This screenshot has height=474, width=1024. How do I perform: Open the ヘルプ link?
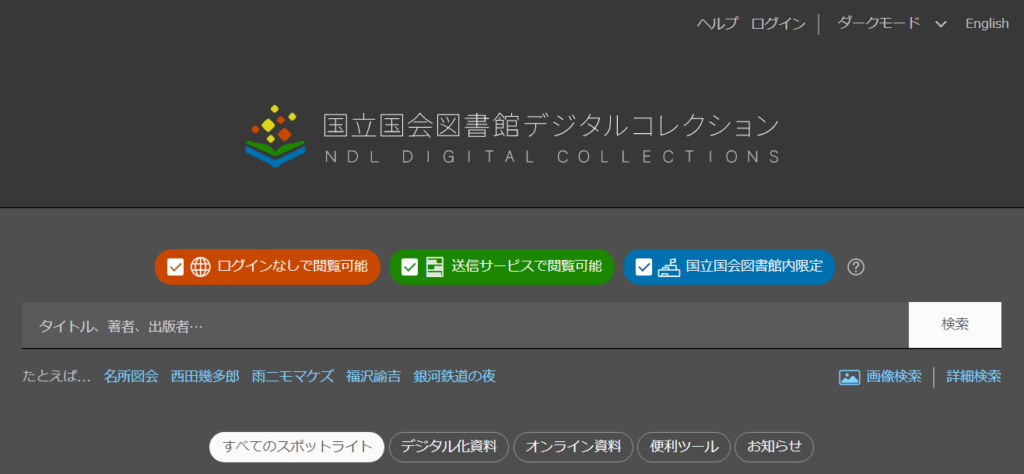coord(718,24)
